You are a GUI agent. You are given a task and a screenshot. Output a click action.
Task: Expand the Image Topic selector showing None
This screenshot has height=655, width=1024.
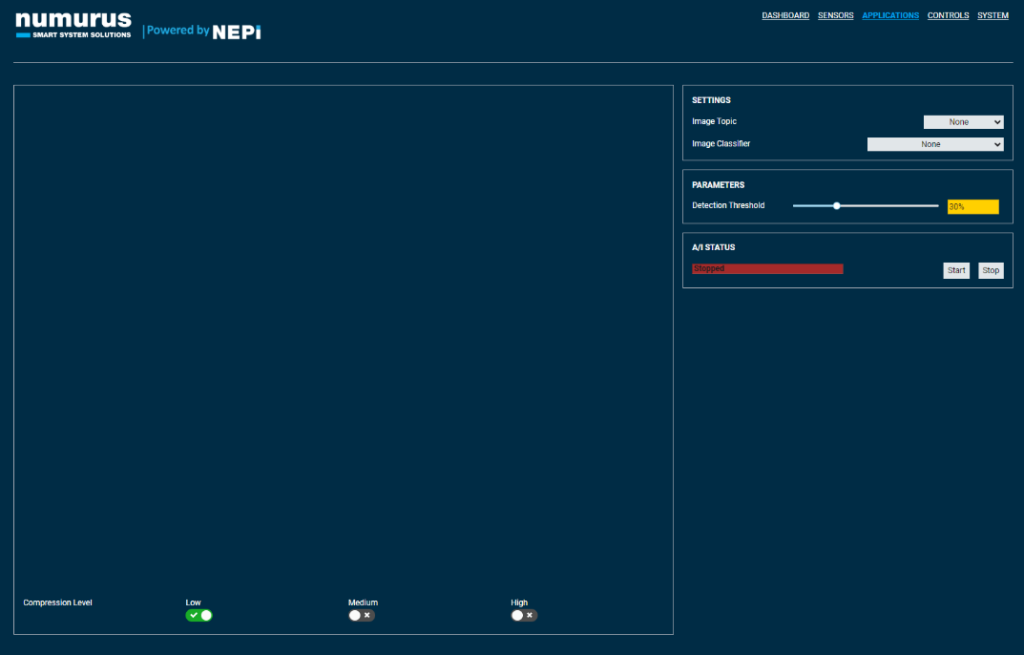pos(962,121)
